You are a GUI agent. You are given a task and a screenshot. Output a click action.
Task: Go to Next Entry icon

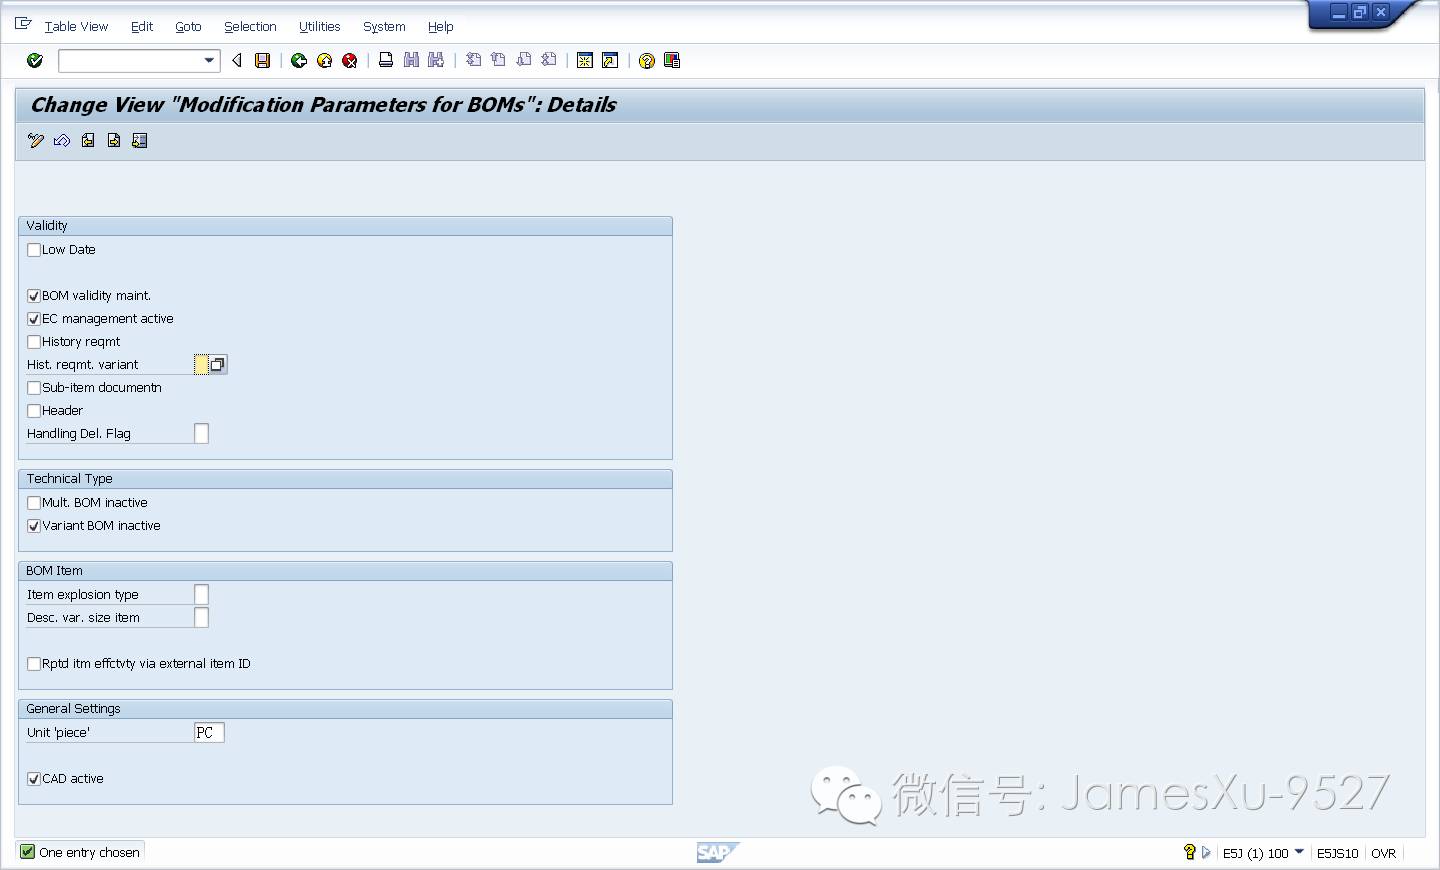click(x=114, y=140)
